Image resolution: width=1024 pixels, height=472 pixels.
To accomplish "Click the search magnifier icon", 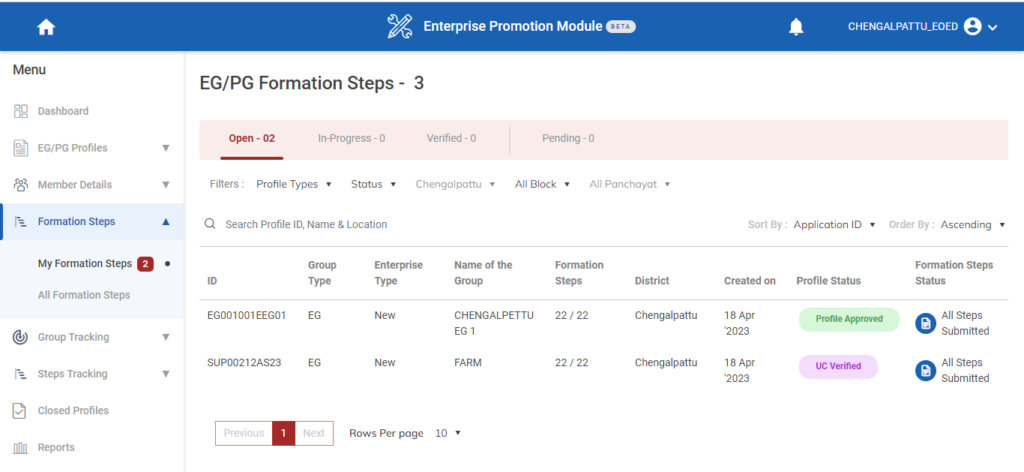I will pyautogui.click(x=210, y=225).
